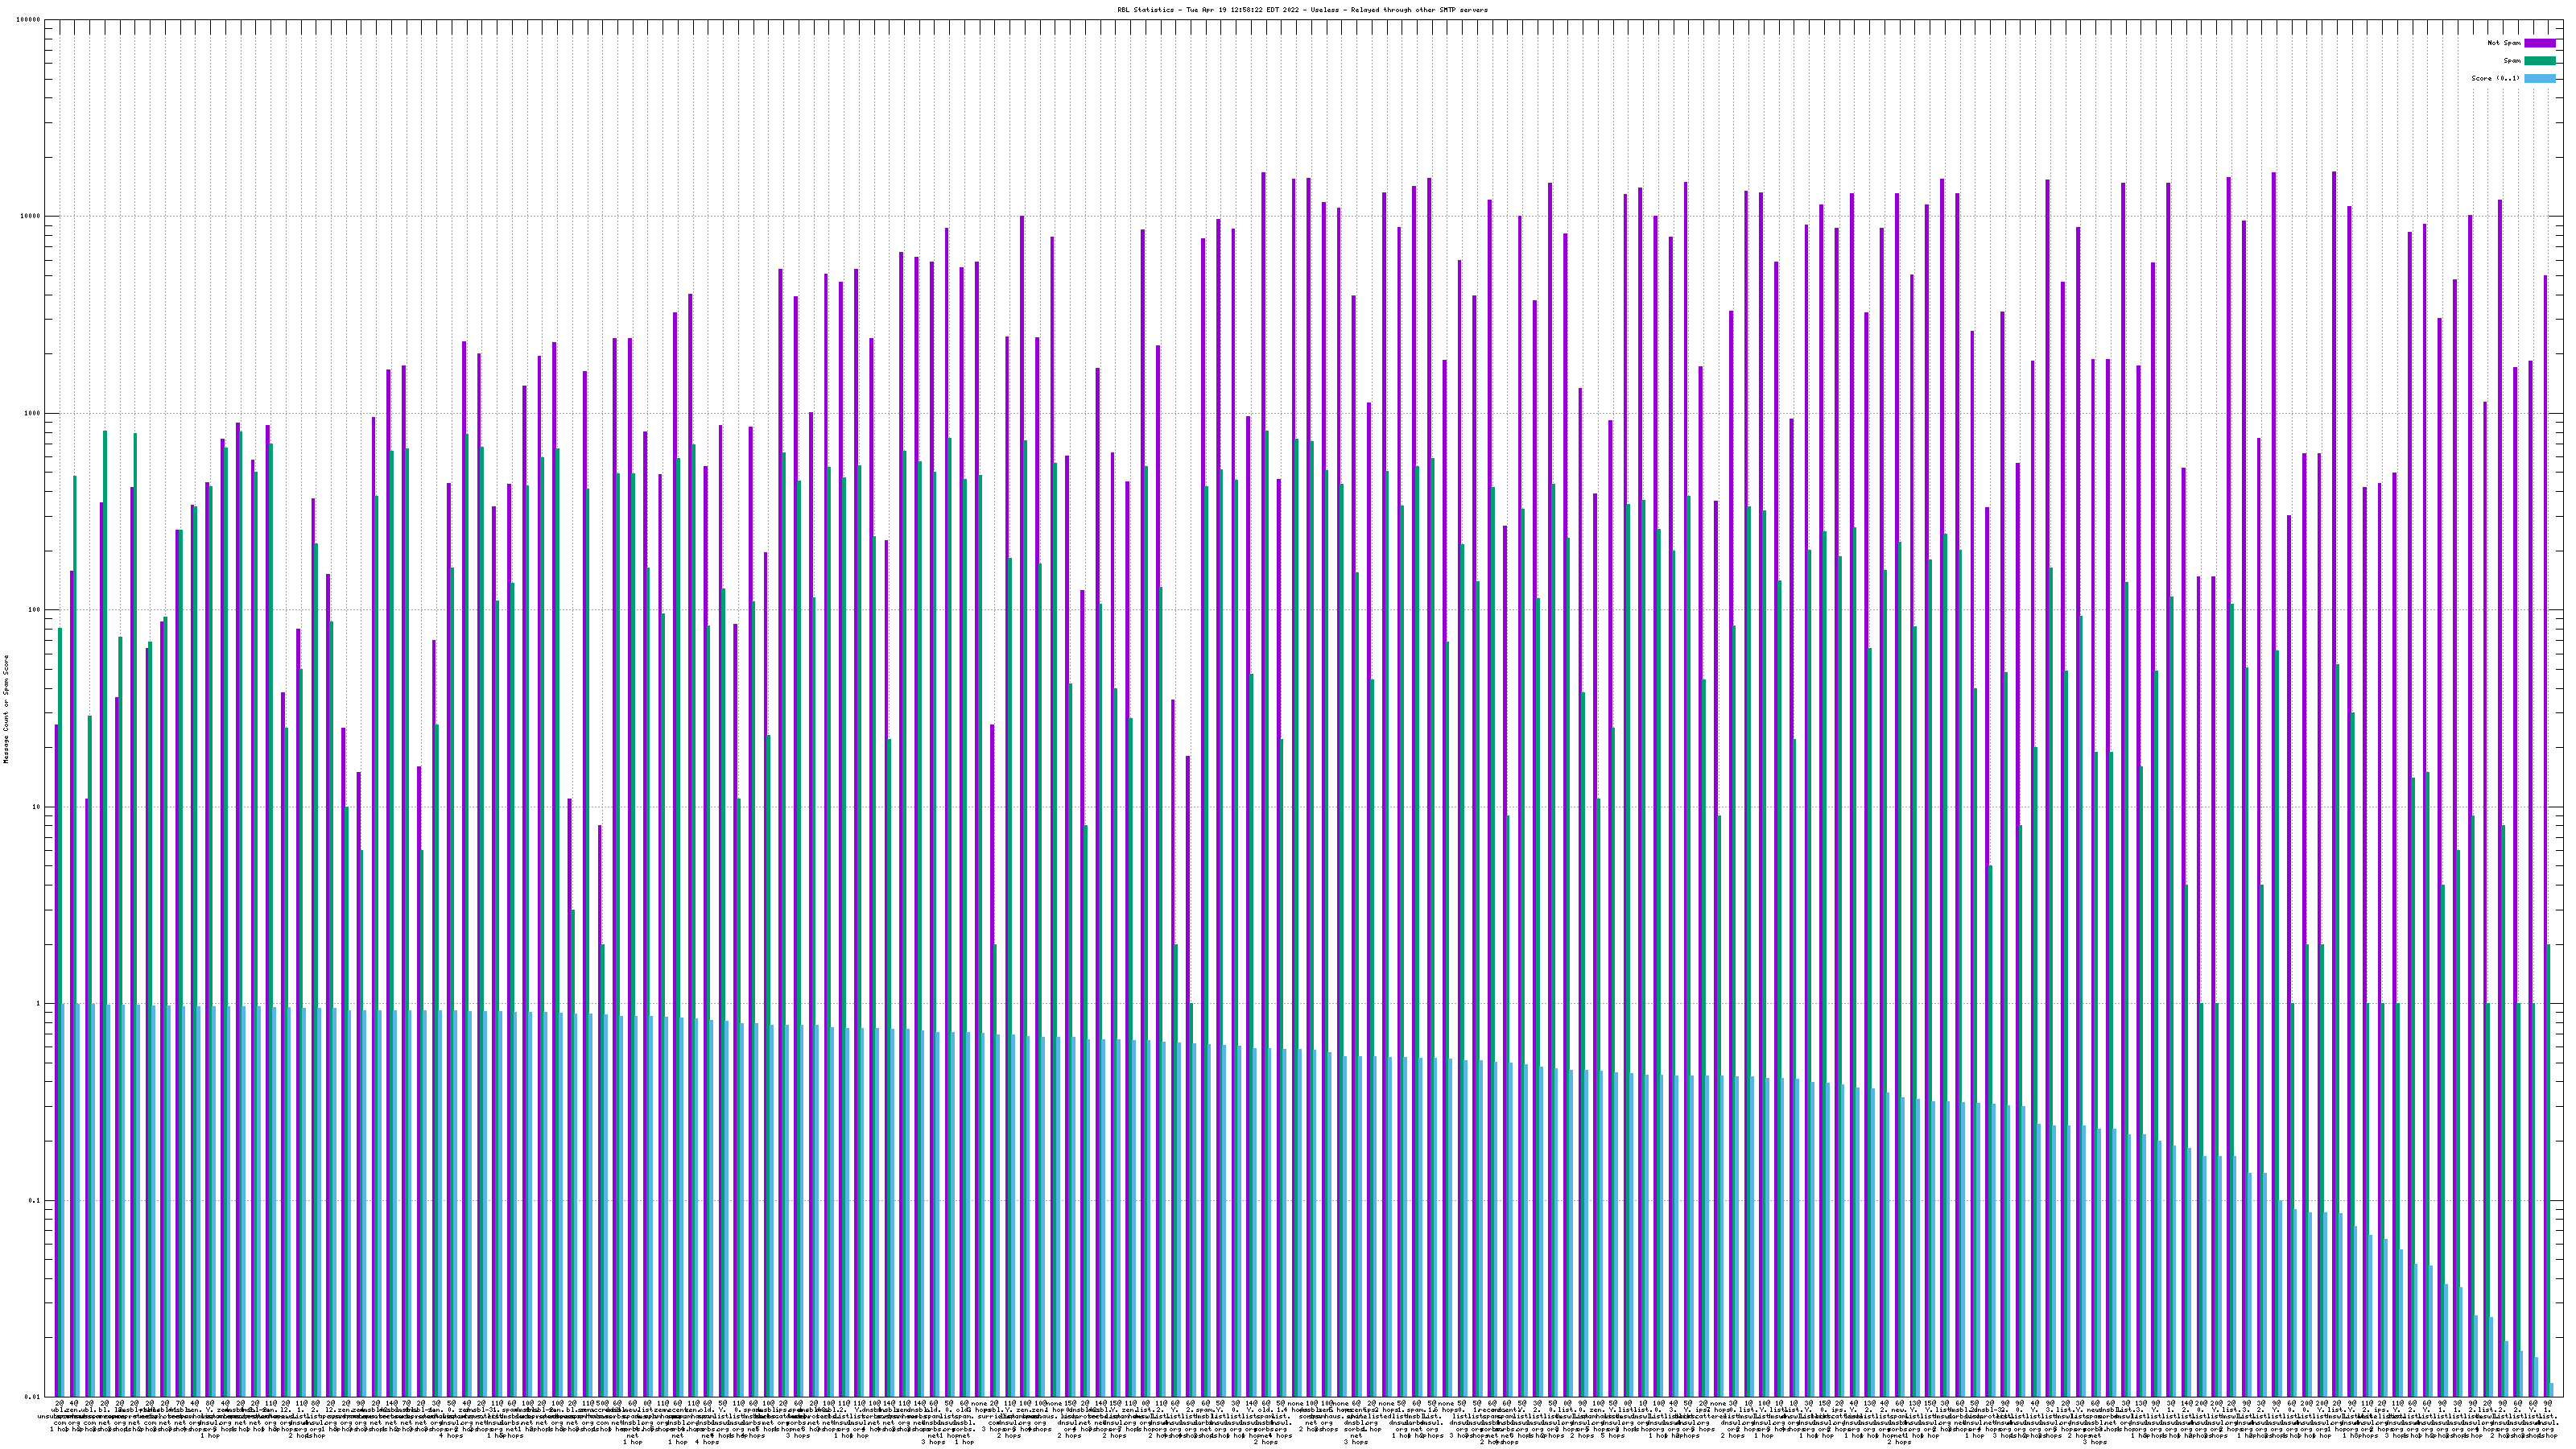2576x1449 pixels.
Task: Click the 1 y-axis tick label
Action: coord(37,1004)
